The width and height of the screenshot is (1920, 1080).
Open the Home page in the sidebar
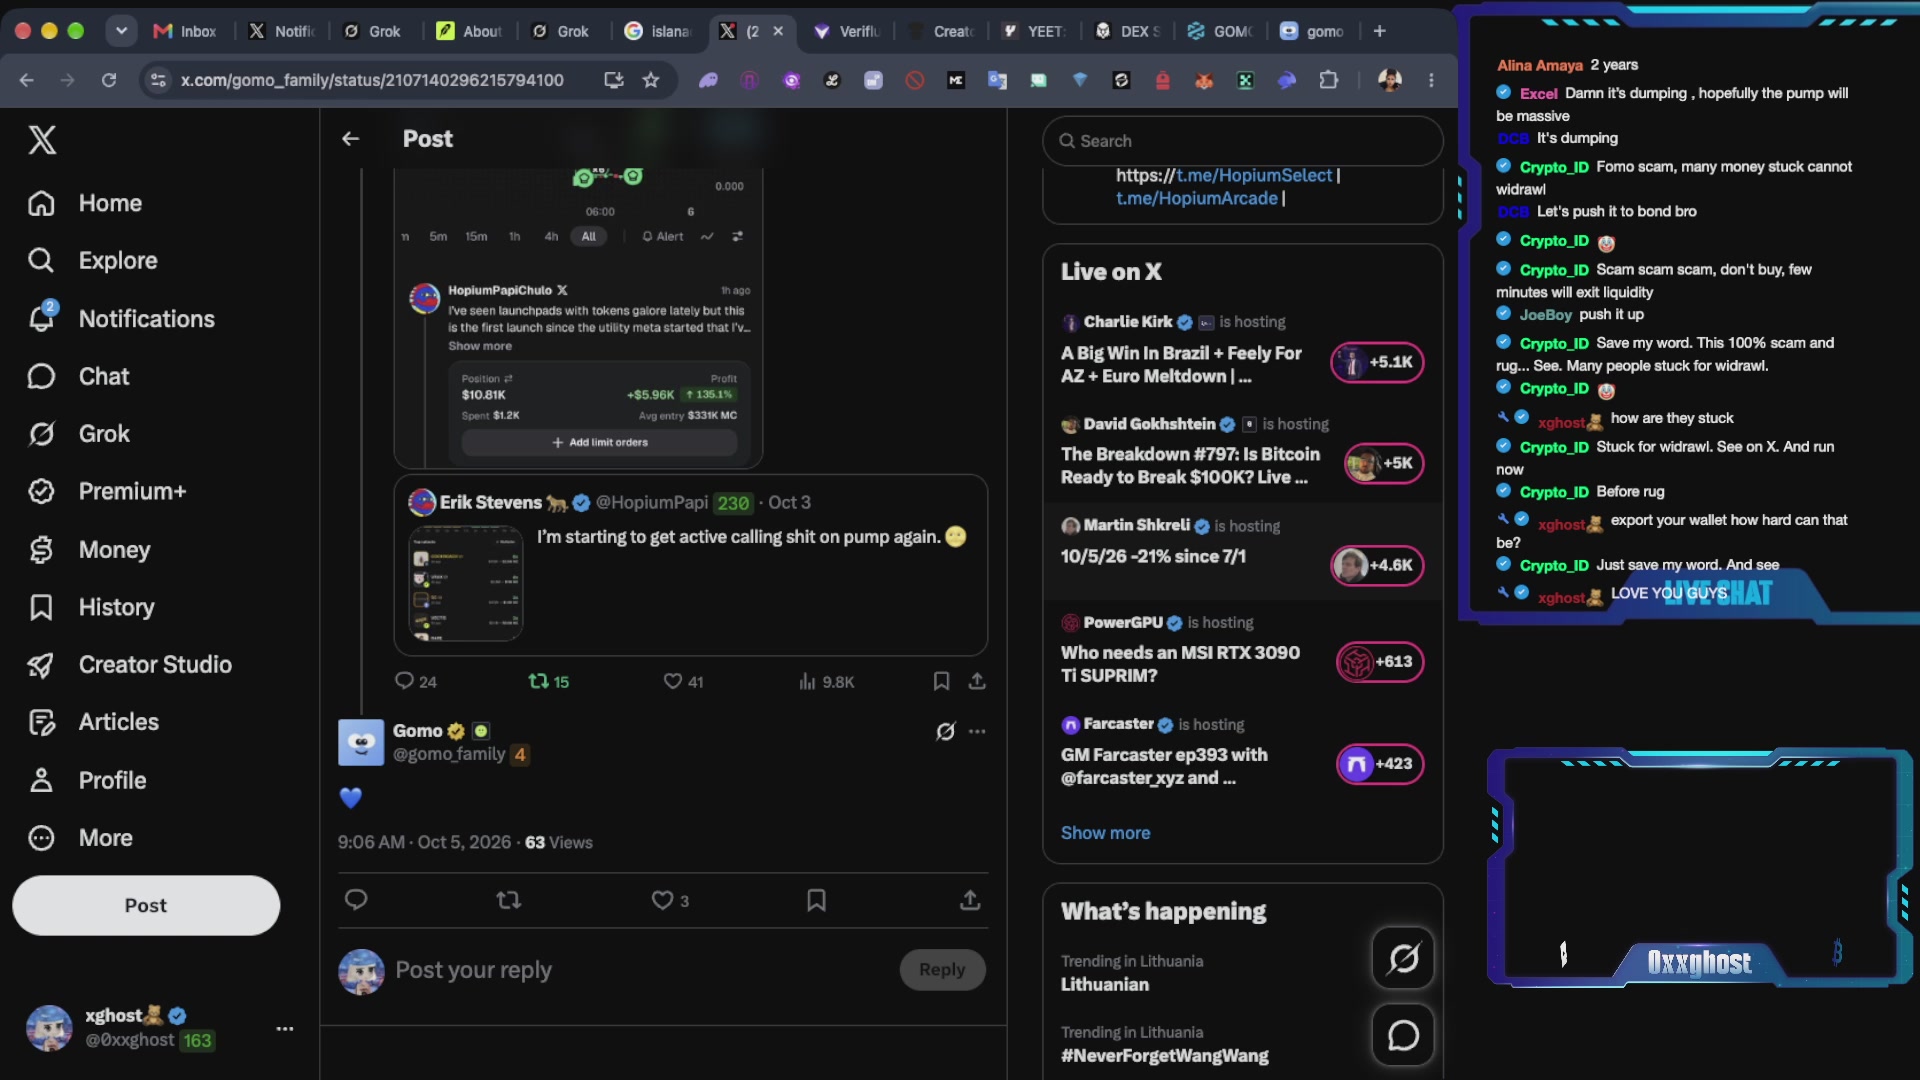click(x=86, y=203)
